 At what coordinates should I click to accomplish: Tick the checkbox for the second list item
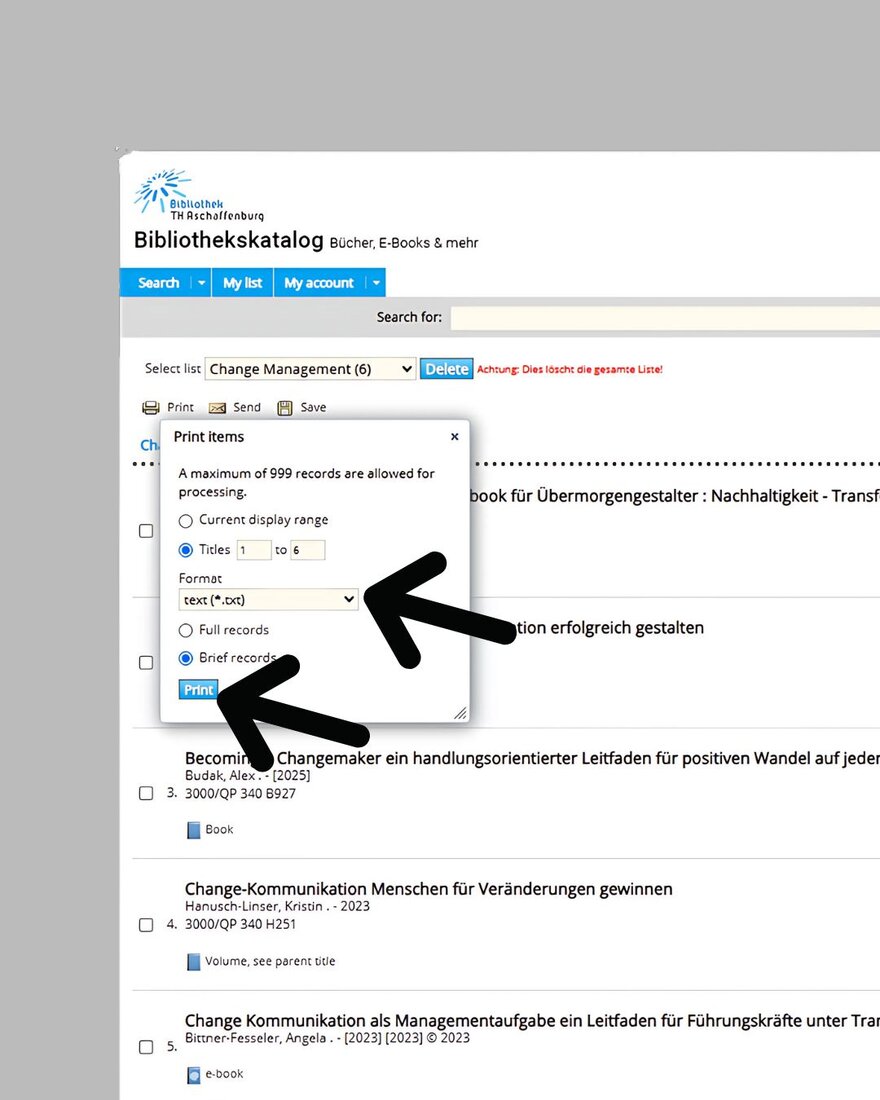click(146, 662)
